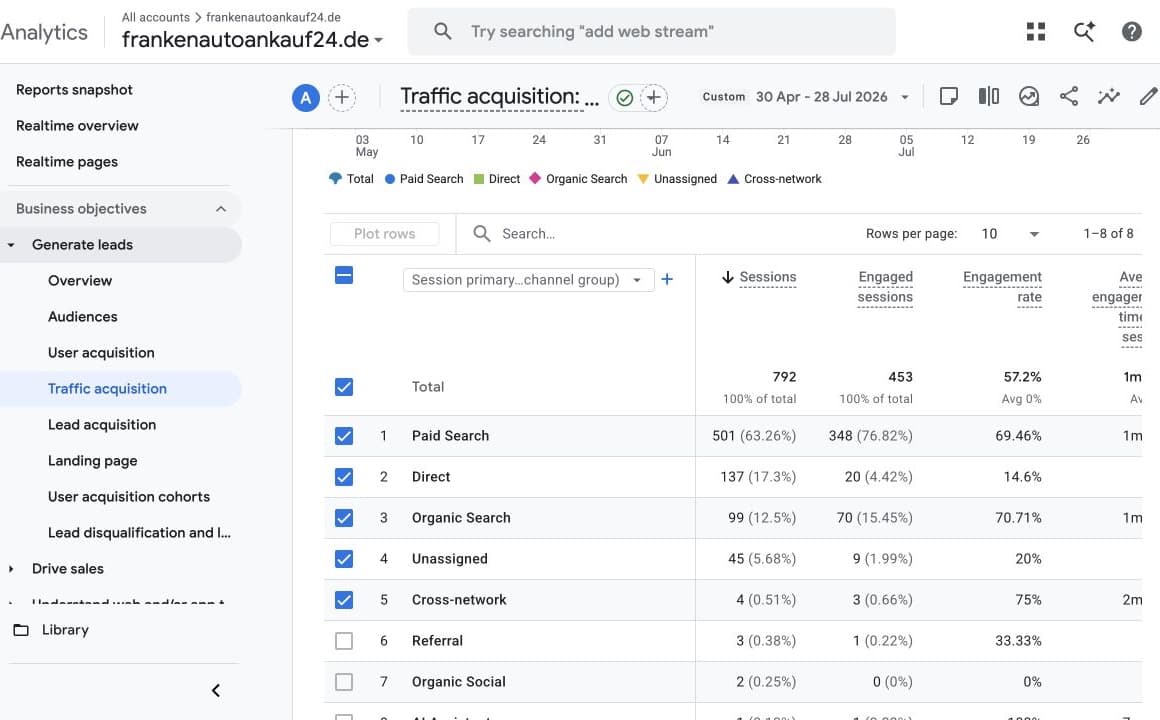The width and height of the screenshot is (1160, 720).
Task: Collapse the Business objectives section
Action: coord(220,209)
